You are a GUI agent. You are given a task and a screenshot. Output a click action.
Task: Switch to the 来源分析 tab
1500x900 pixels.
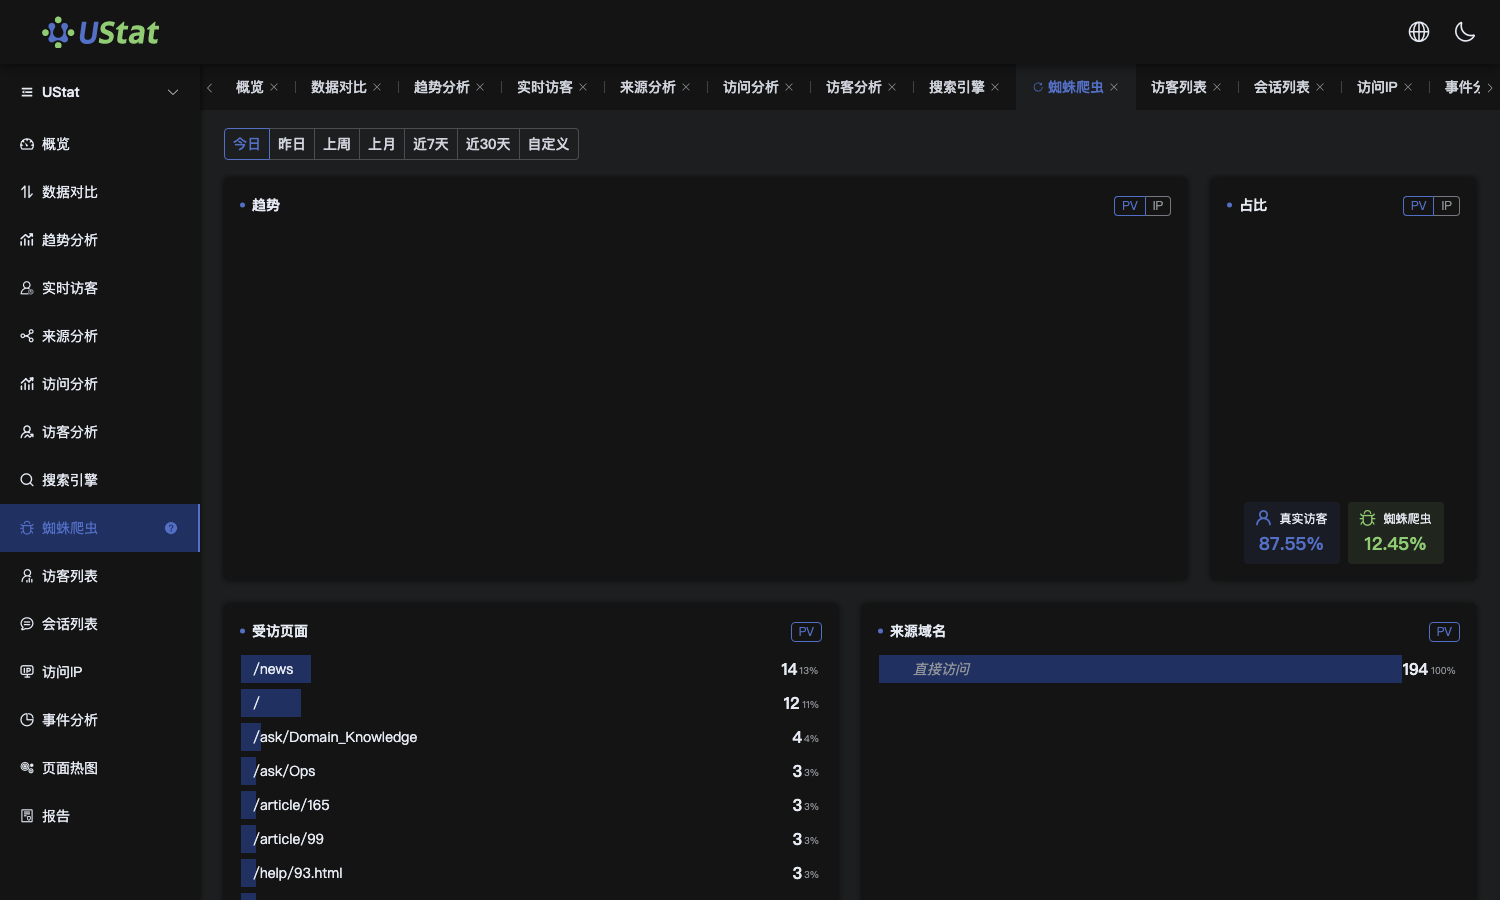tap(648, 87)
